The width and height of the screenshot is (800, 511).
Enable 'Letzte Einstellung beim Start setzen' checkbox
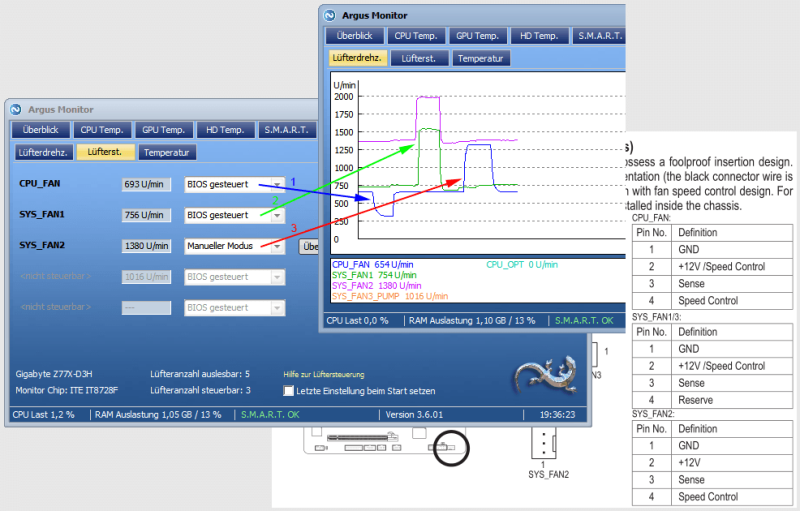[288, 391]
